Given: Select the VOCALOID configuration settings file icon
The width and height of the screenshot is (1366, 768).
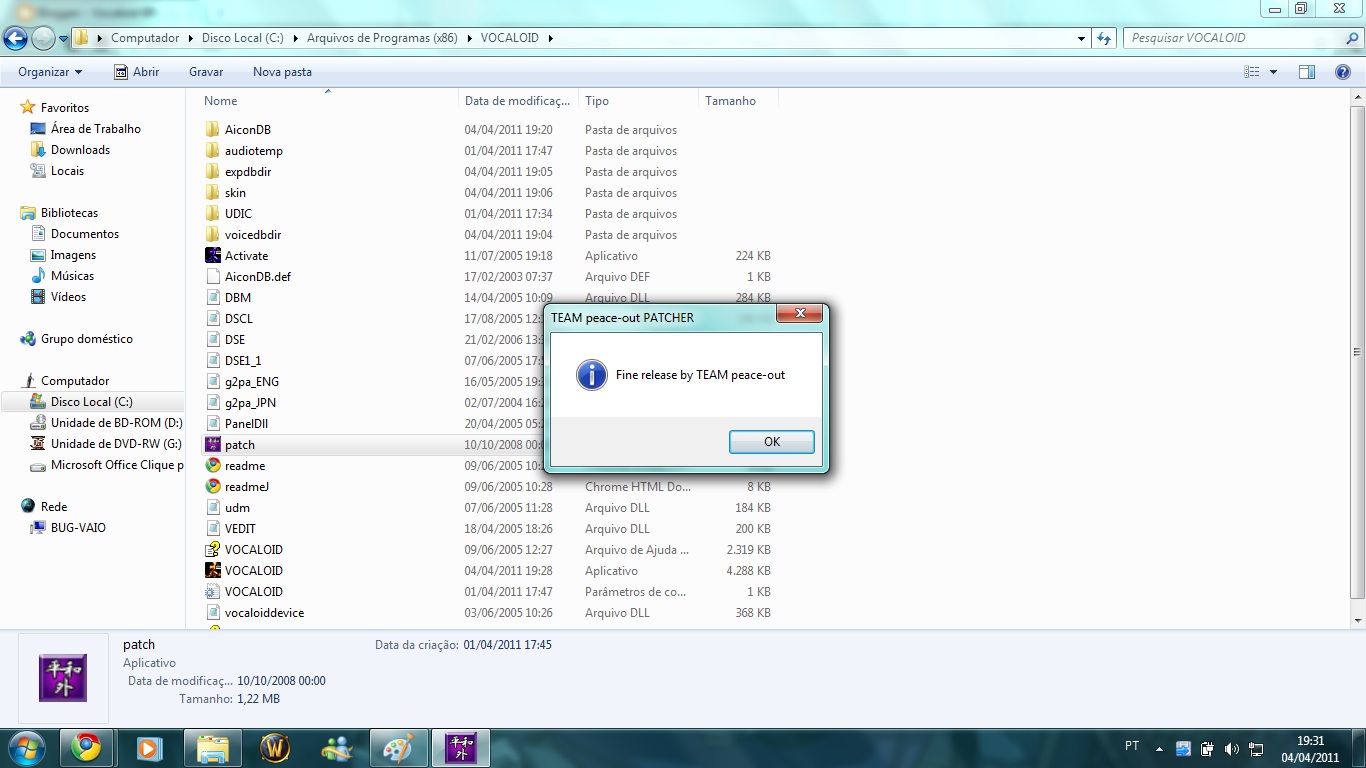Looking at the screenshot, I should click(212, 592).
